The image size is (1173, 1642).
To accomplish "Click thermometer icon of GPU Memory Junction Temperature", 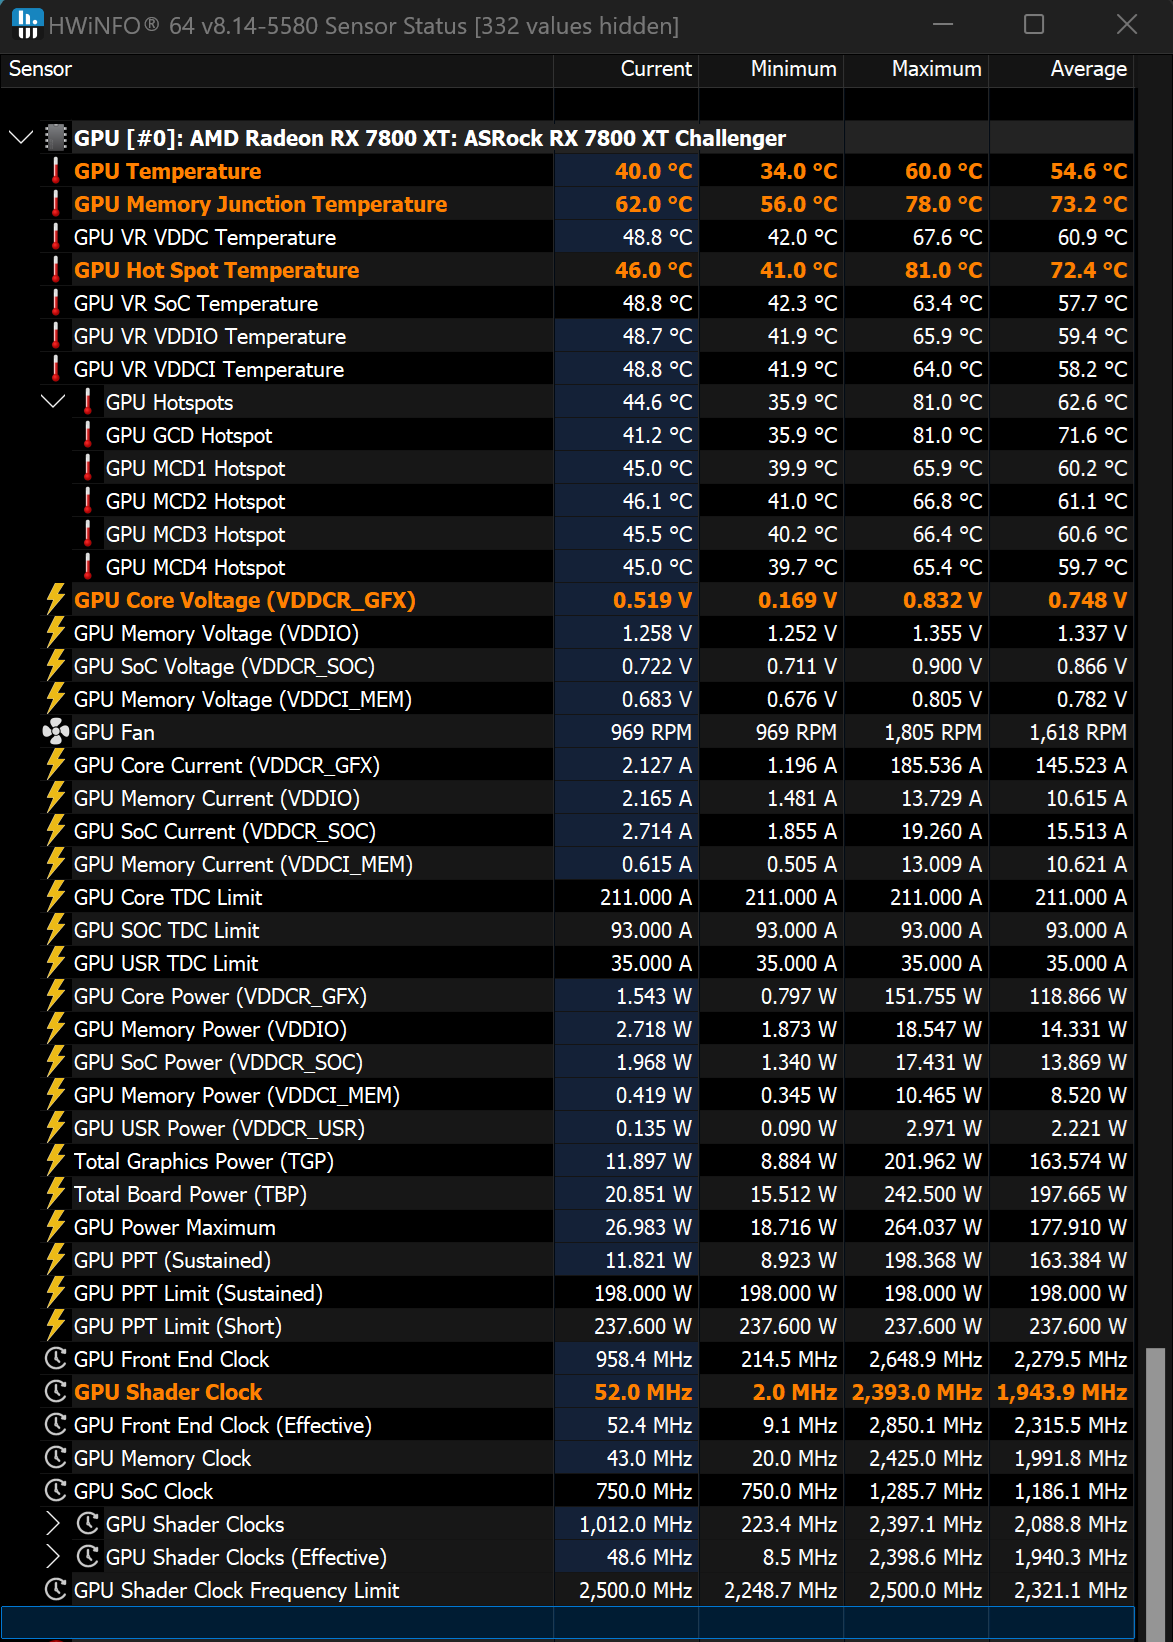I will coord(56,203).
